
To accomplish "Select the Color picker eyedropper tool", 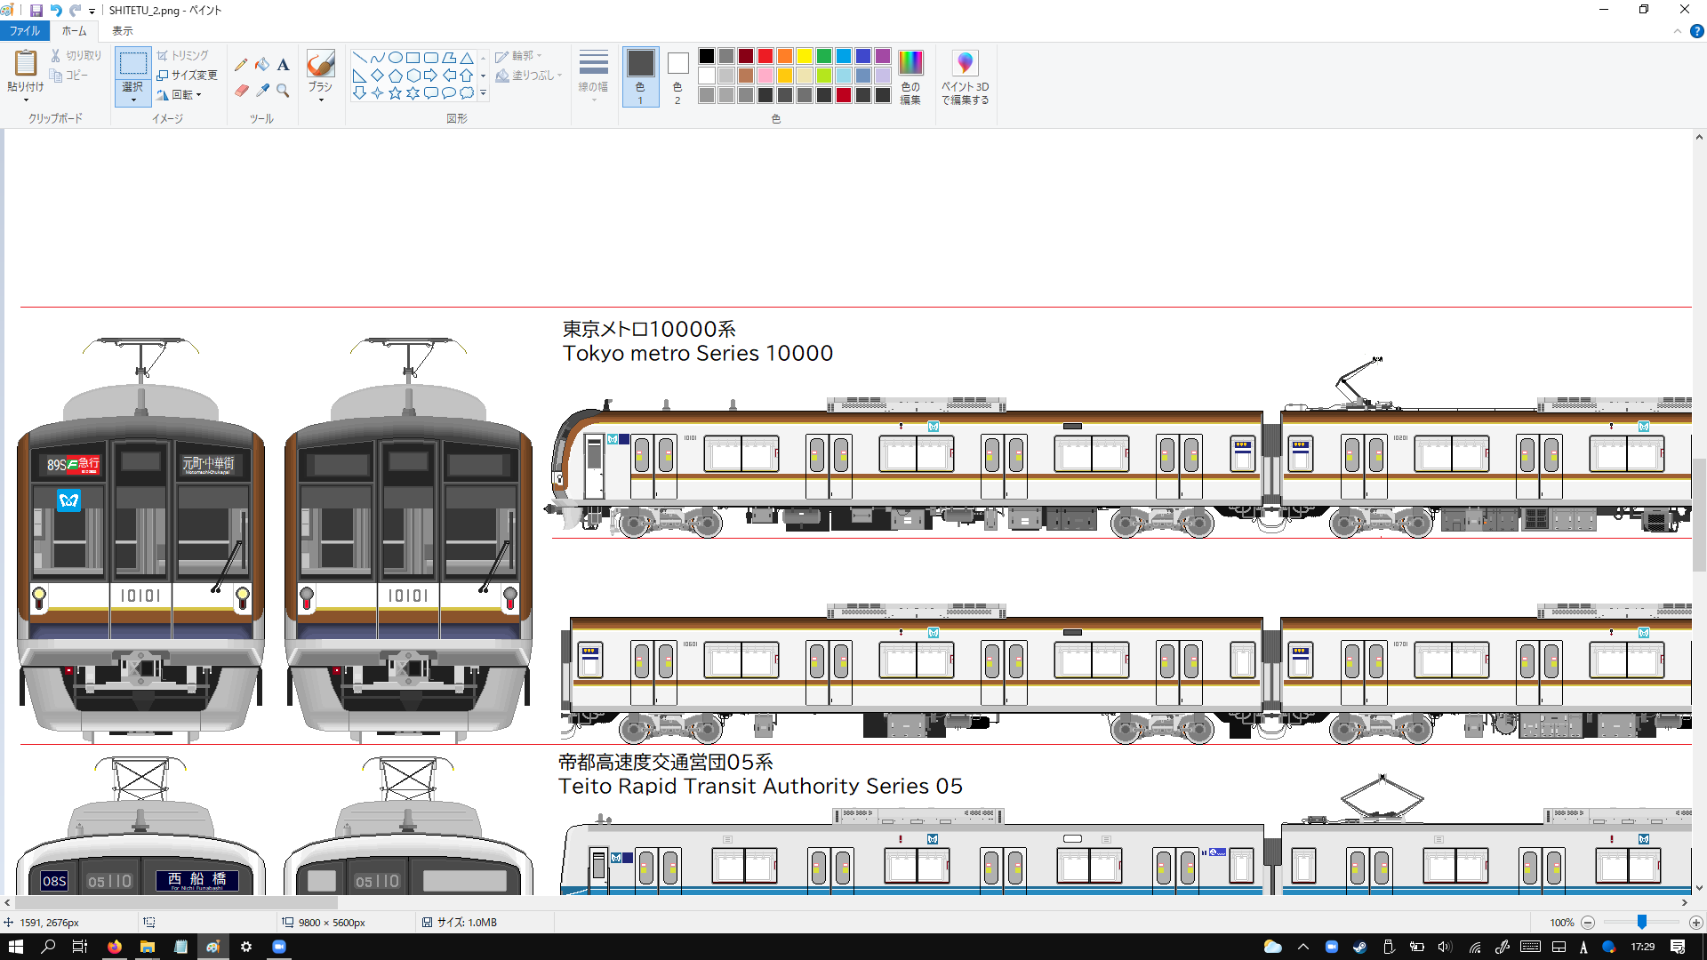I will point(262,91).
